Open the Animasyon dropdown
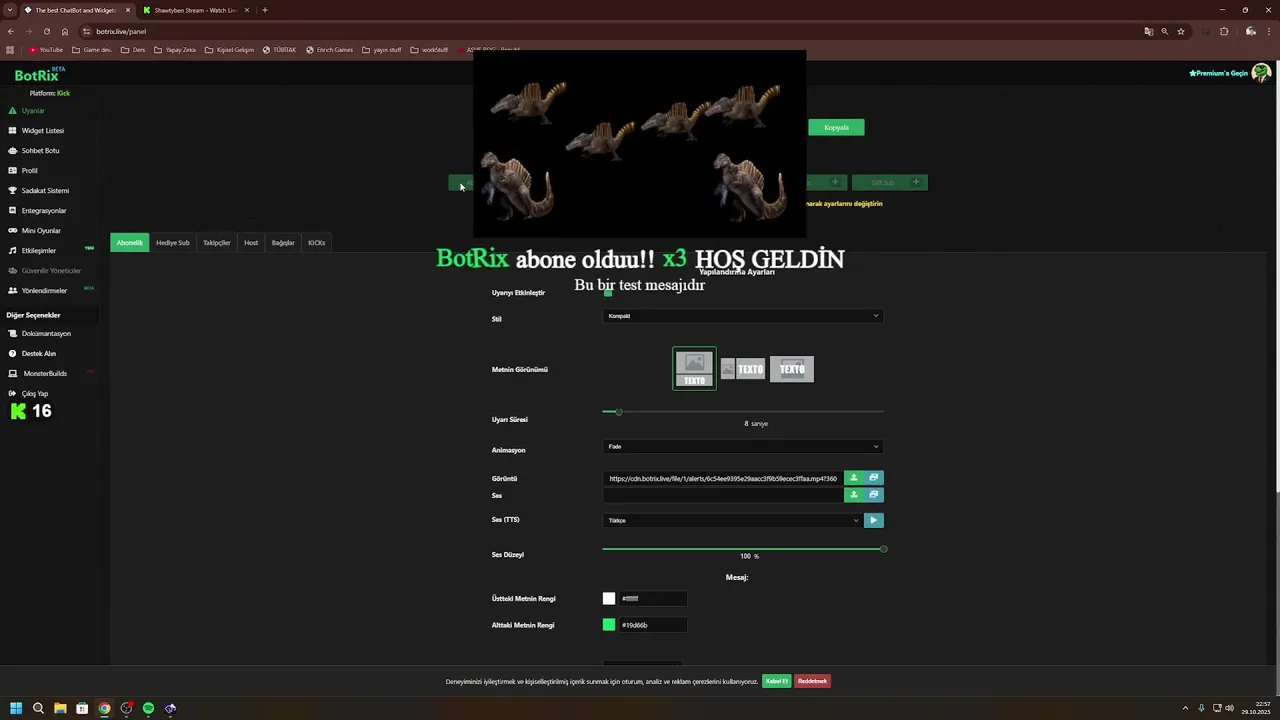The width and height of the screenshot is (1280, 720). coord(743,447)
